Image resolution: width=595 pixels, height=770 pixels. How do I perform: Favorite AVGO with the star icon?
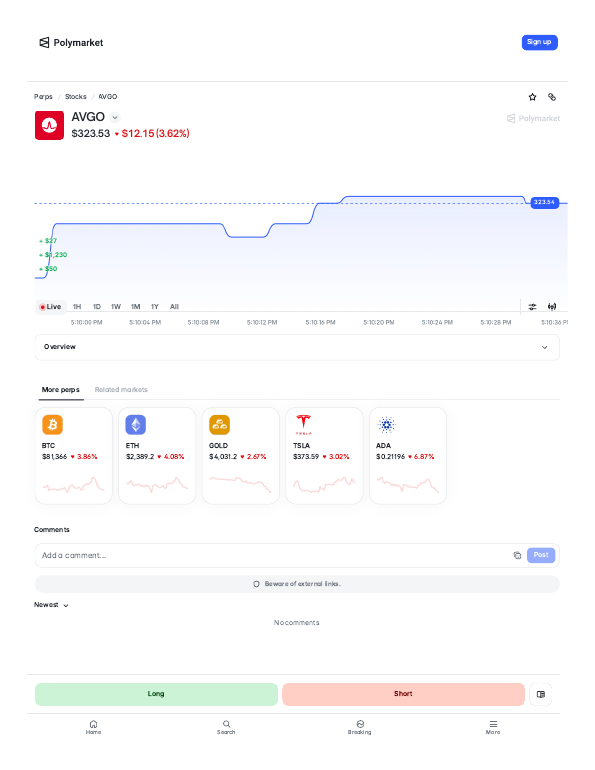coord(532,97)
